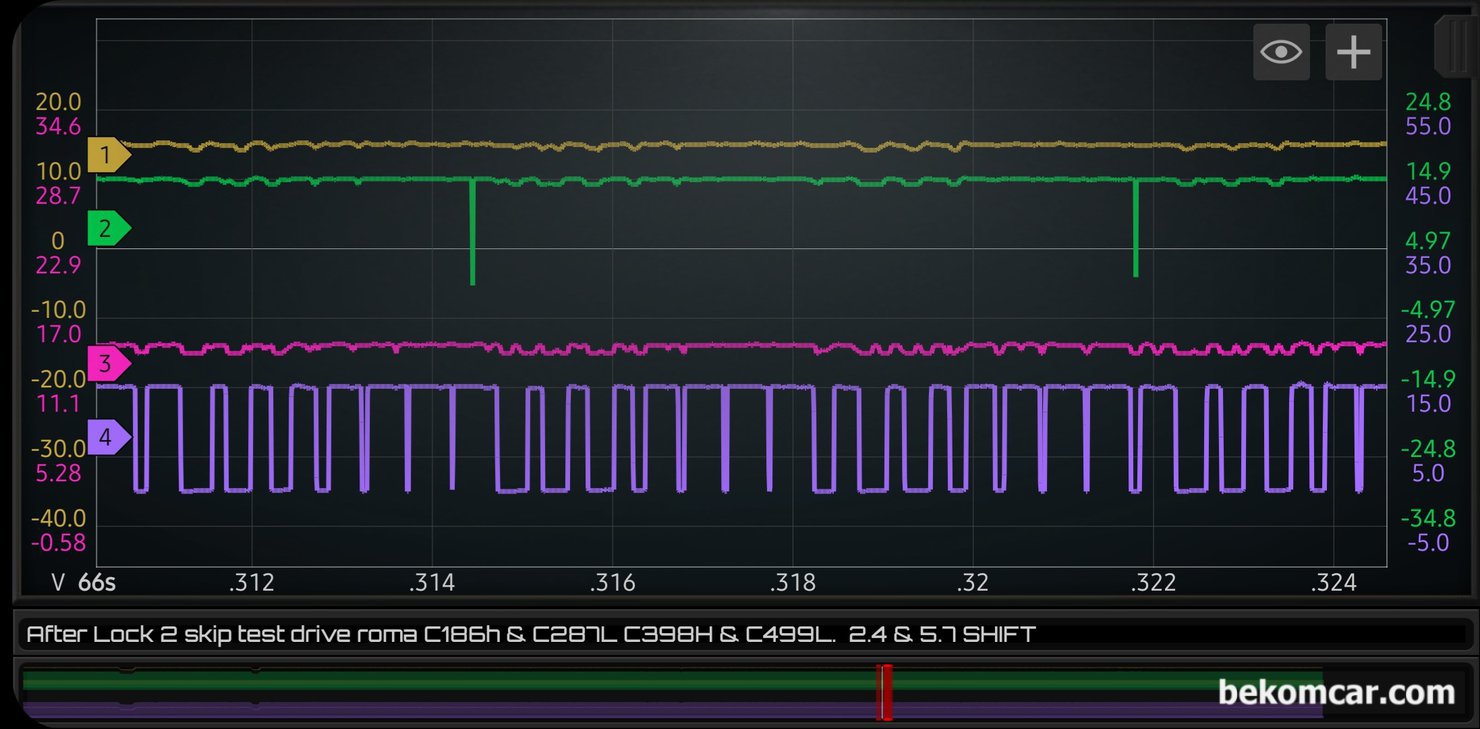Click the yellow 20.0 left axis label
Viewport: 1480px width, 729px height.
coord(58,102)
